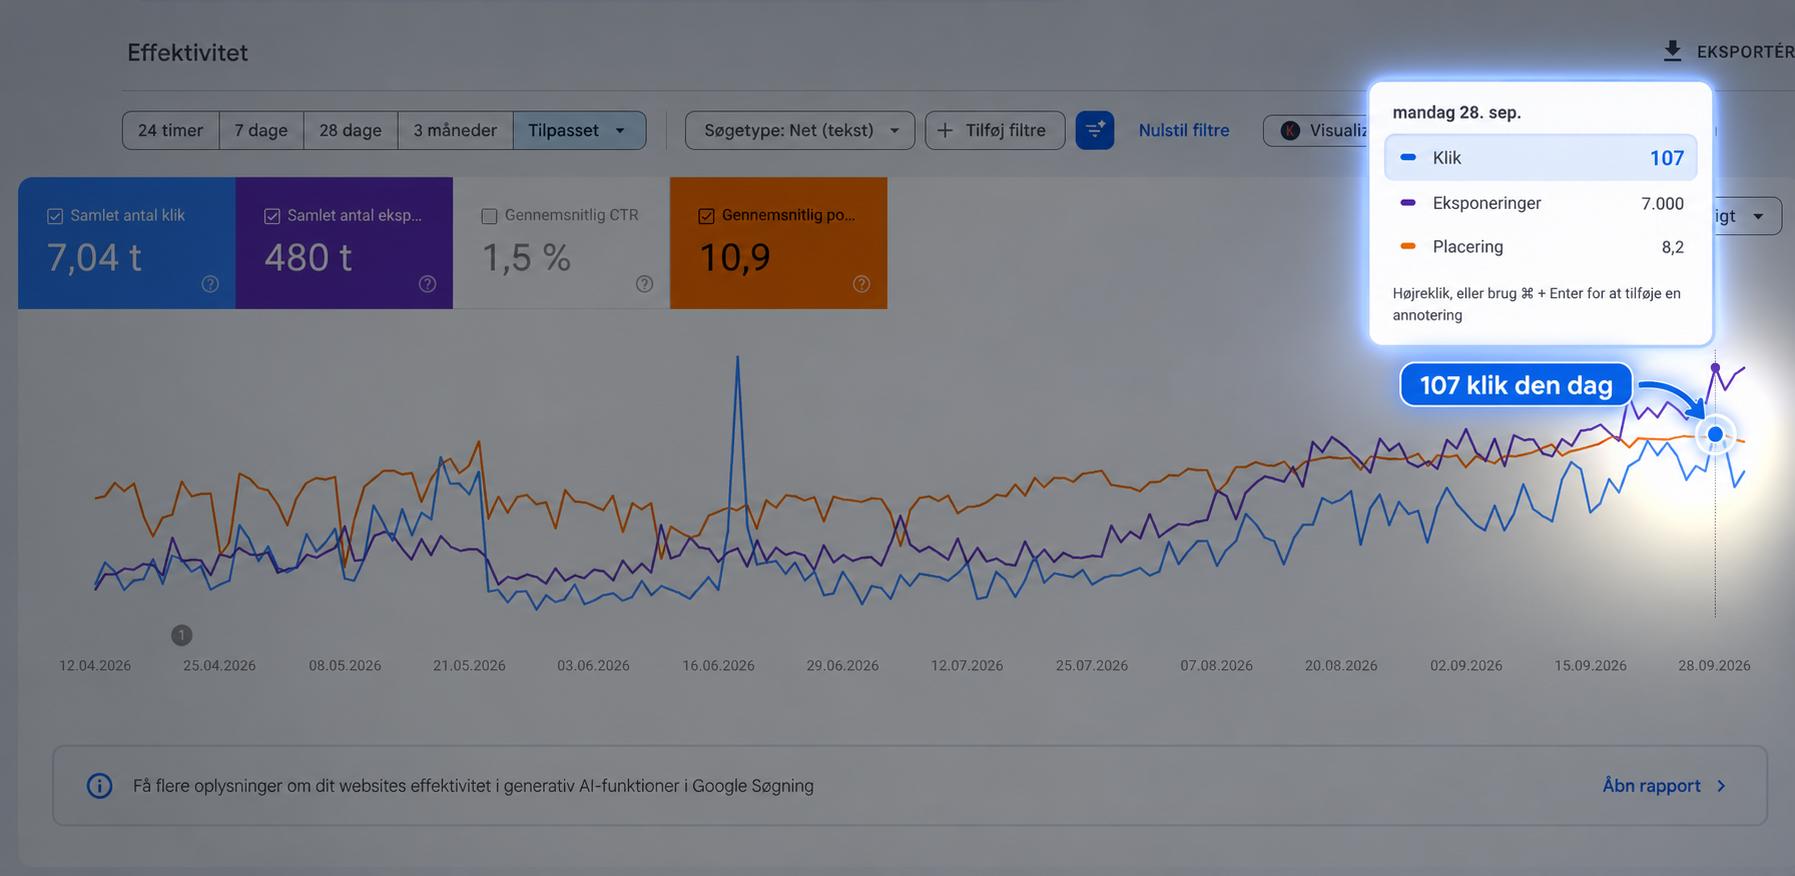1795x876 pixels.
Task: Click the Nulstil filtre link
Action: (1184, 130)
